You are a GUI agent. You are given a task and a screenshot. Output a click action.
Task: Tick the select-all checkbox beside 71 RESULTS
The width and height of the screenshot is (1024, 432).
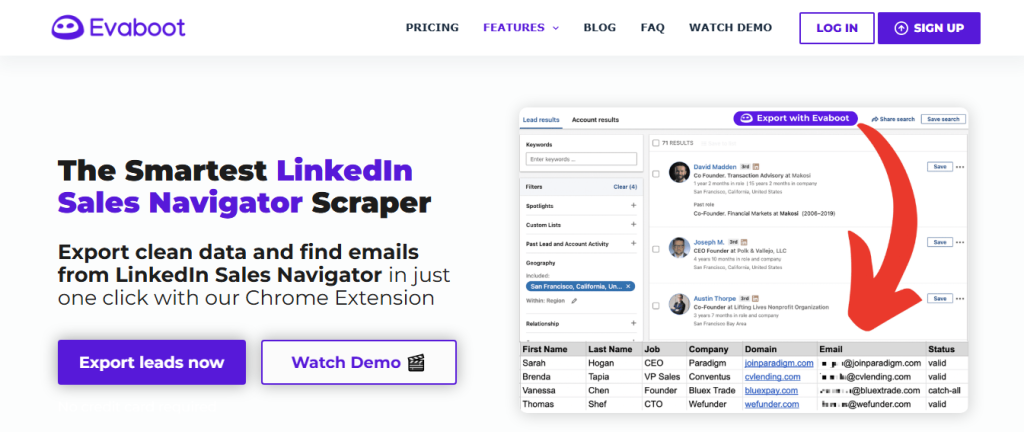click(x=656, y=142)
